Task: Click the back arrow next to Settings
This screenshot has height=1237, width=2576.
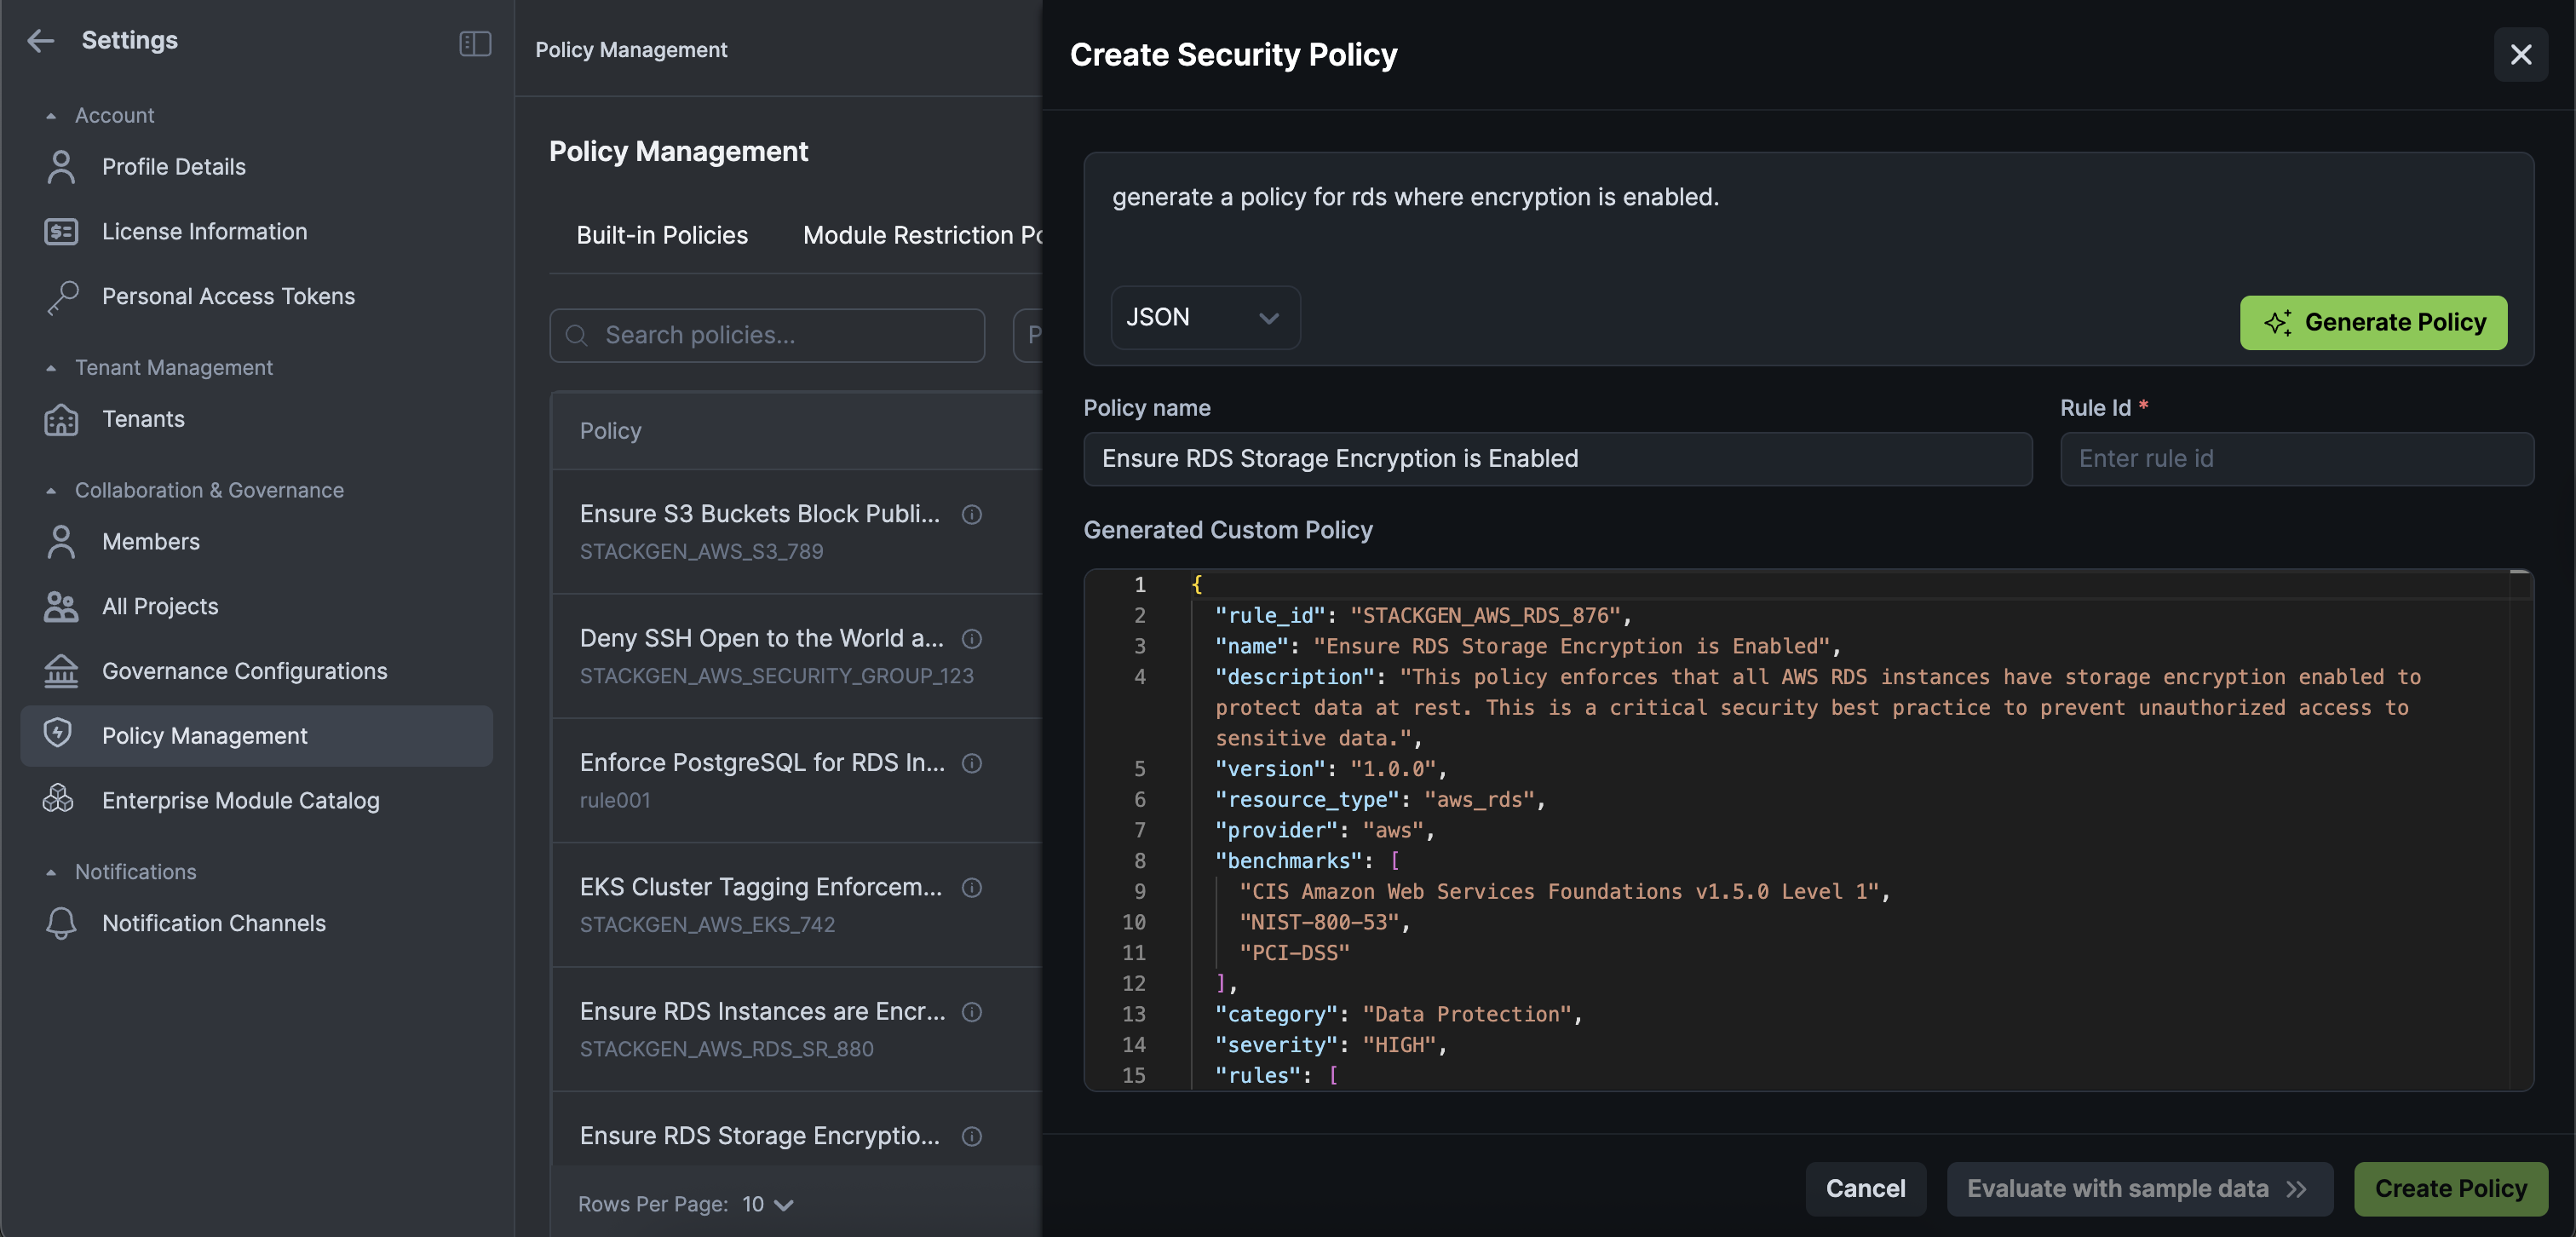Action: pyautogui.click(x=41, y=40)
